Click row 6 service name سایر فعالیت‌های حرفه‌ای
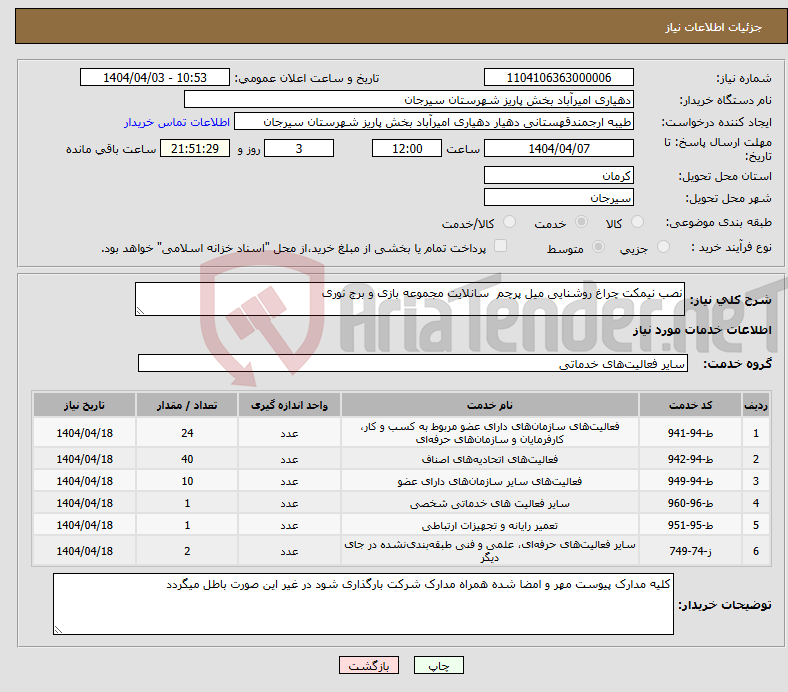 489,551
